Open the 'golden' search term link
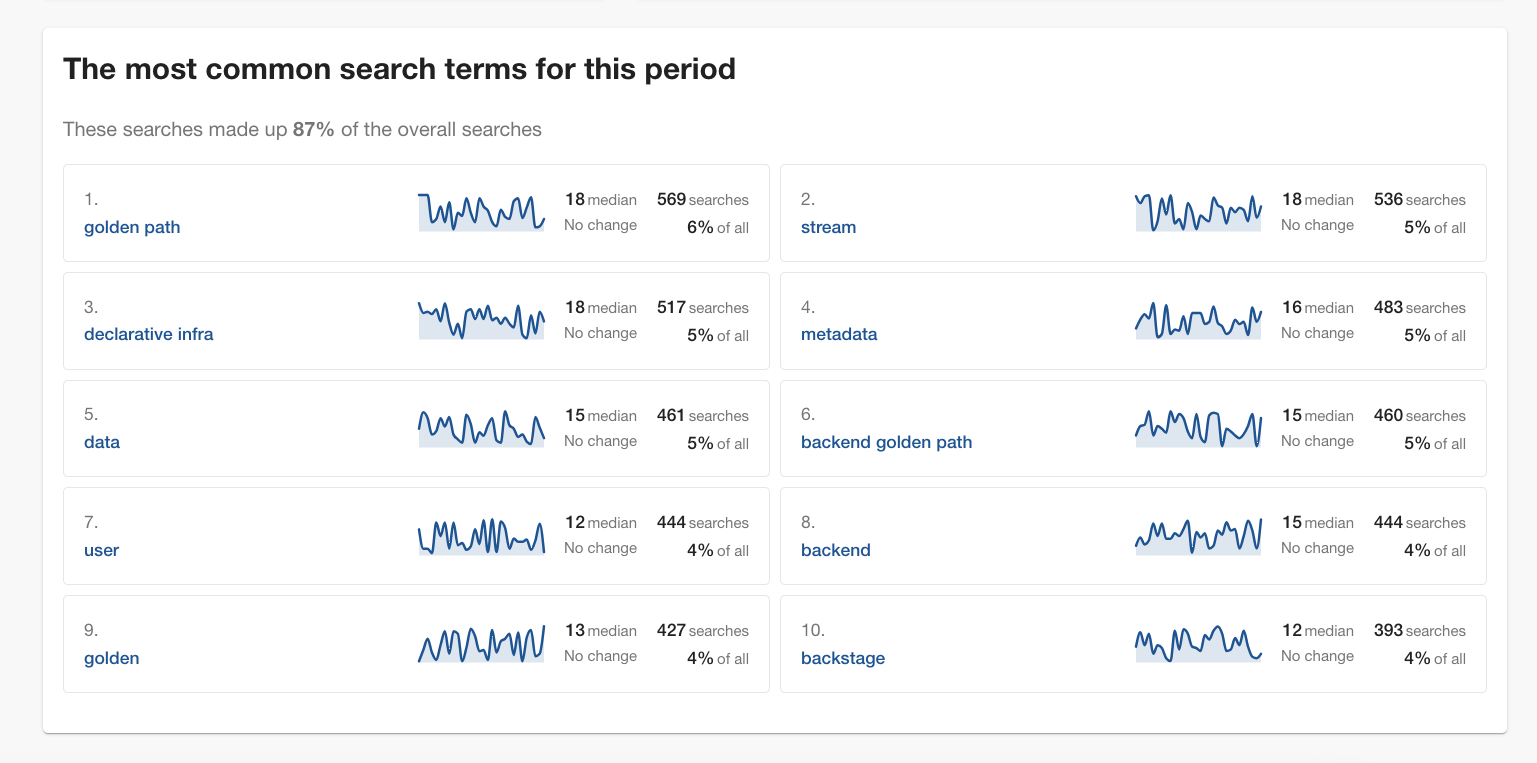1537x763 pixels. click(x=111, y=658)
